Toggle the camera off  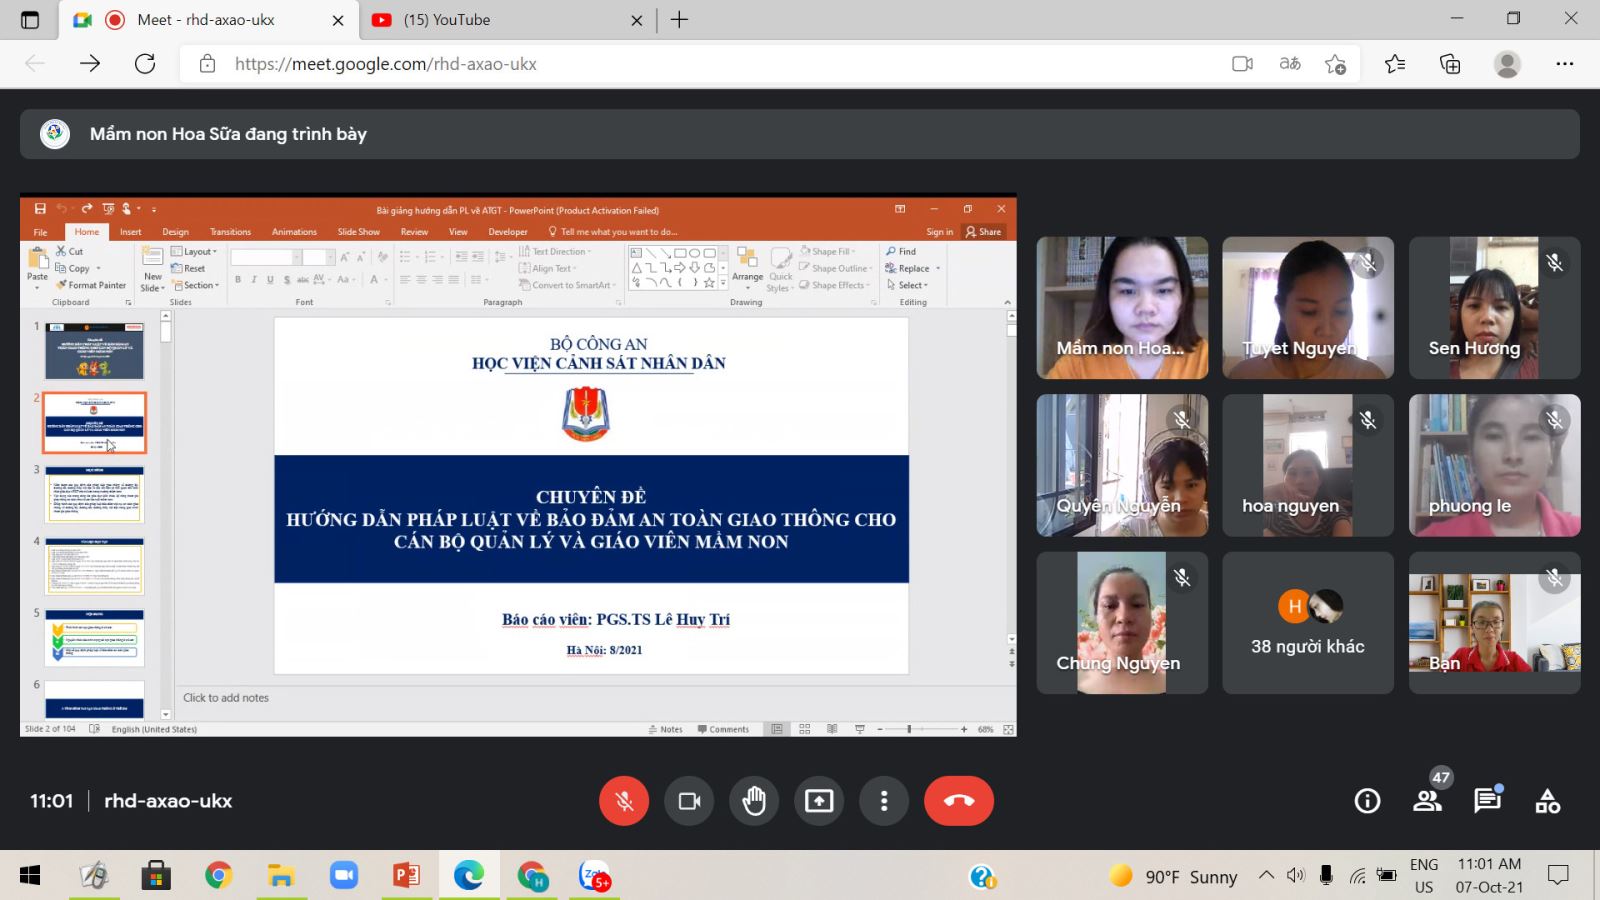click(689, 801)
